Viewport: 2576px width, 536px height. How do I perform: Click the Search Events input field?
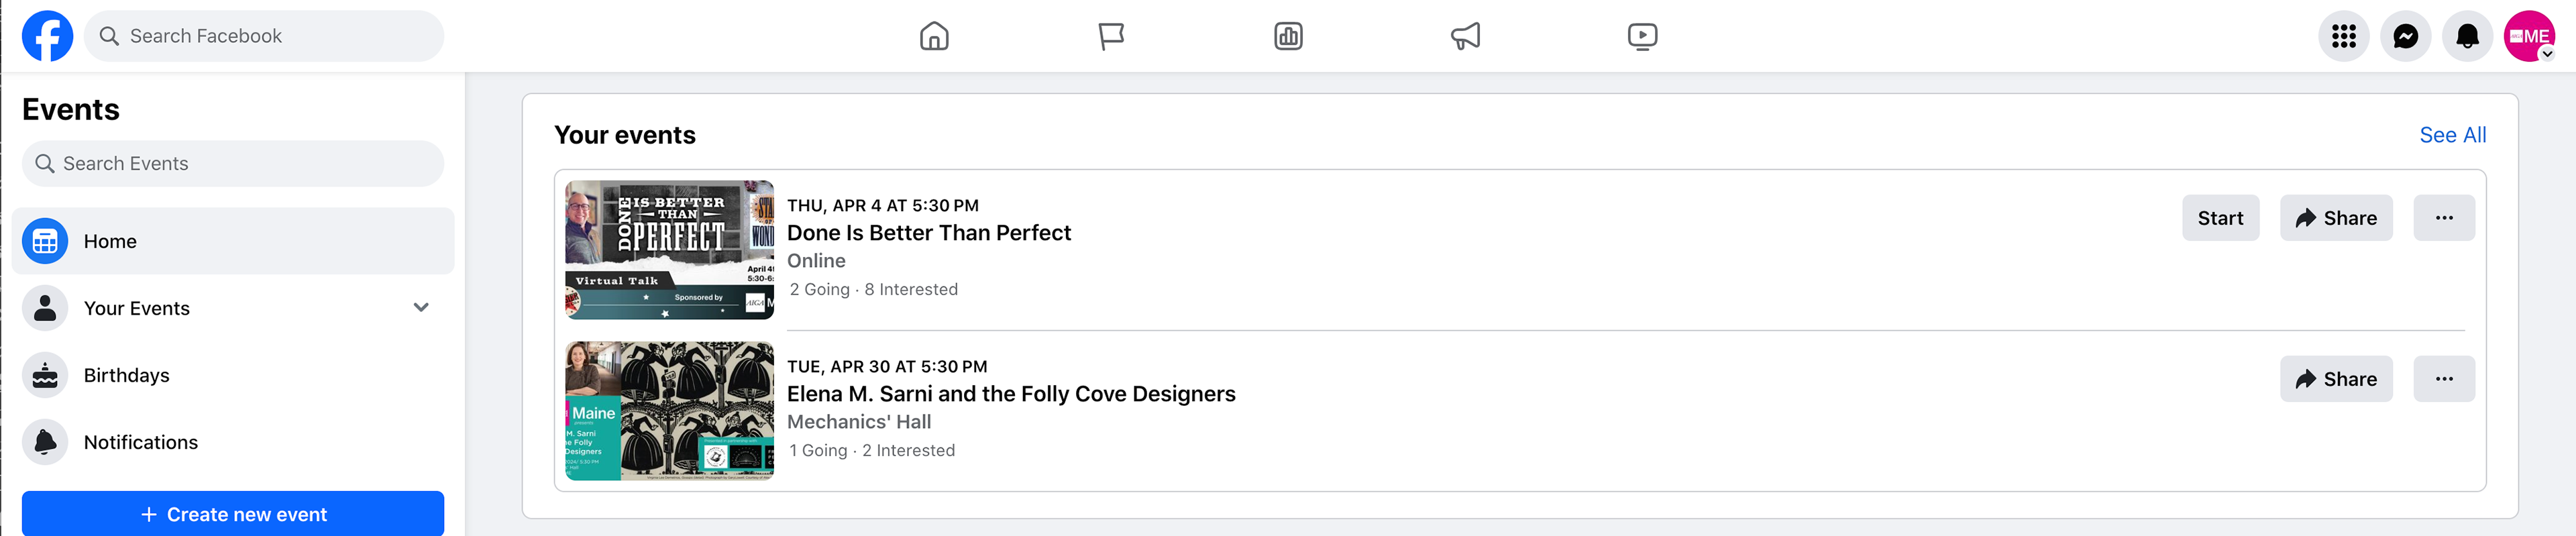[x=233, y=163]
